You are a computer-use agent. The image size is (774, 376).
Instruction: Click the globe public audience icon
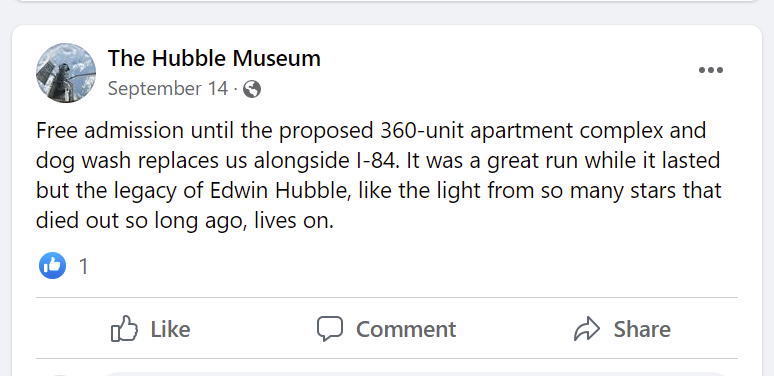(x=252, y=89)
